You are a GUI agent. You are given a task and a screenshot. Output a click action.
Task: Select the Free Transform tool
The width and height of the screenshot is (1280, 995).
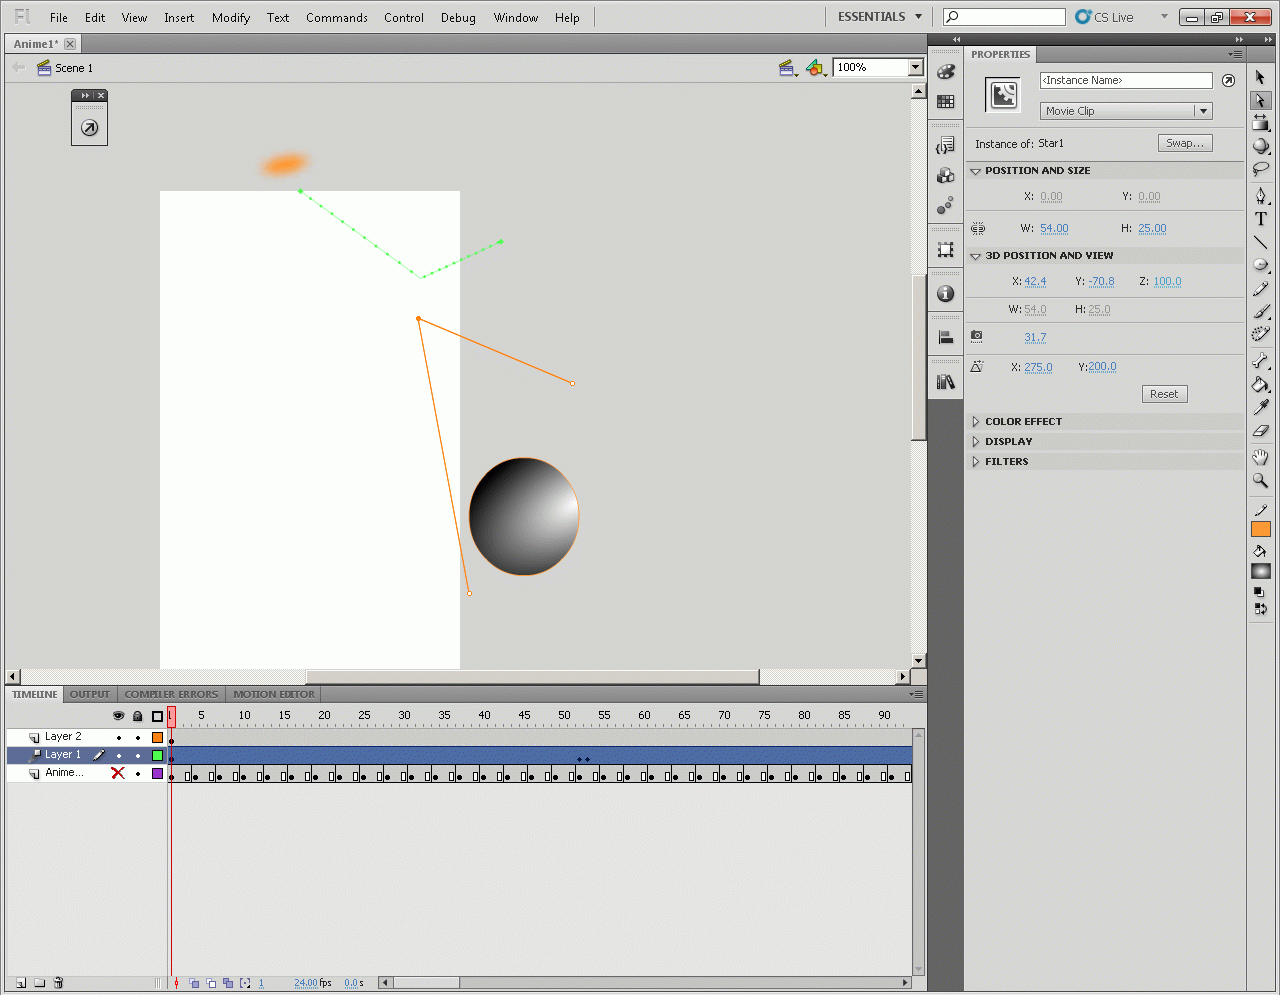click(1260, 123)
